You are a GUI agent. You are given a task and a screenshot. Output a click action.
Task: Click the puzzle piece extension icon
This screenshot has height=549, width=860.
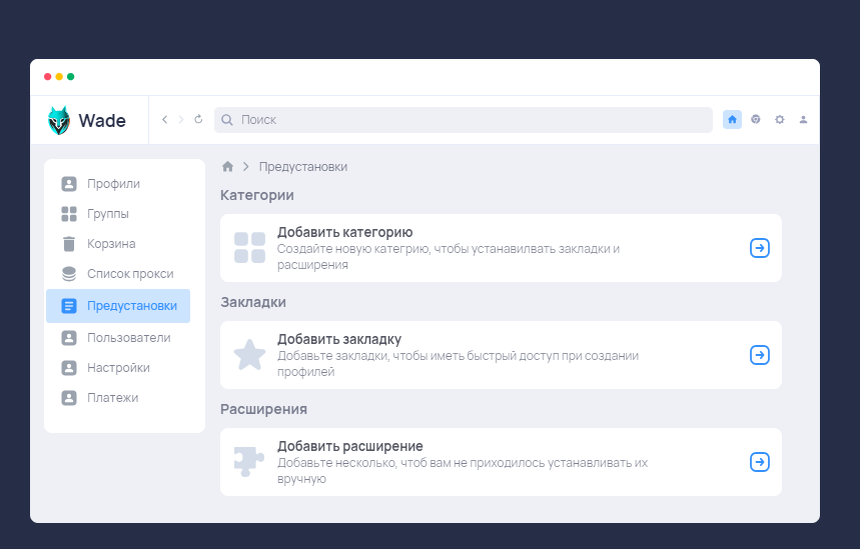(x=249, y=461)
